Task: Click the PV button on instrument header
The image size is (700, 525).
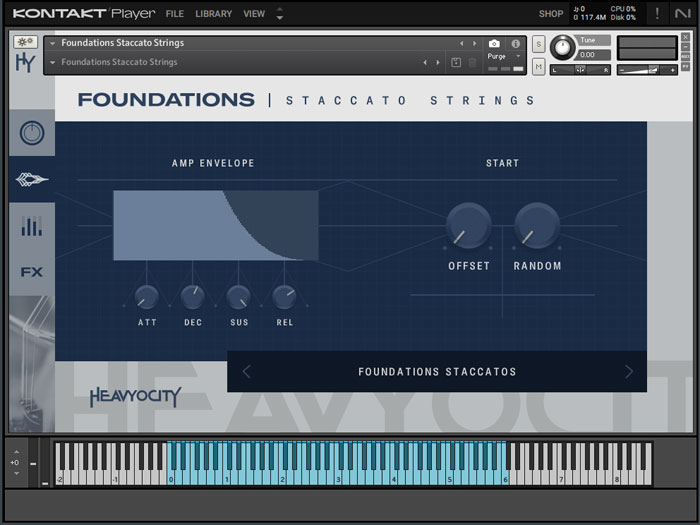Action: pos(685,67)
